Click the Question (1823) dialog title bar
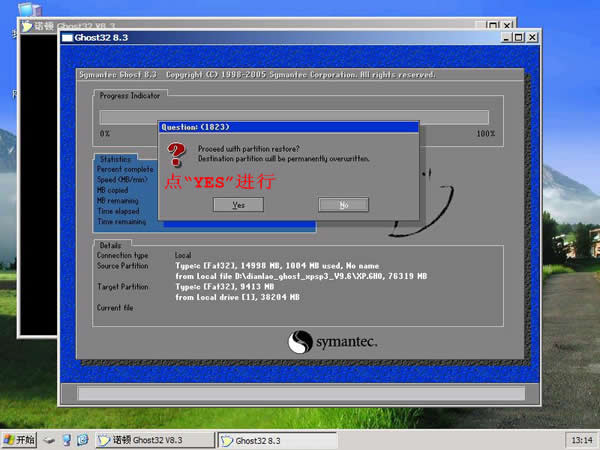This screenshot has height=450, width=600. coord(289,127)
